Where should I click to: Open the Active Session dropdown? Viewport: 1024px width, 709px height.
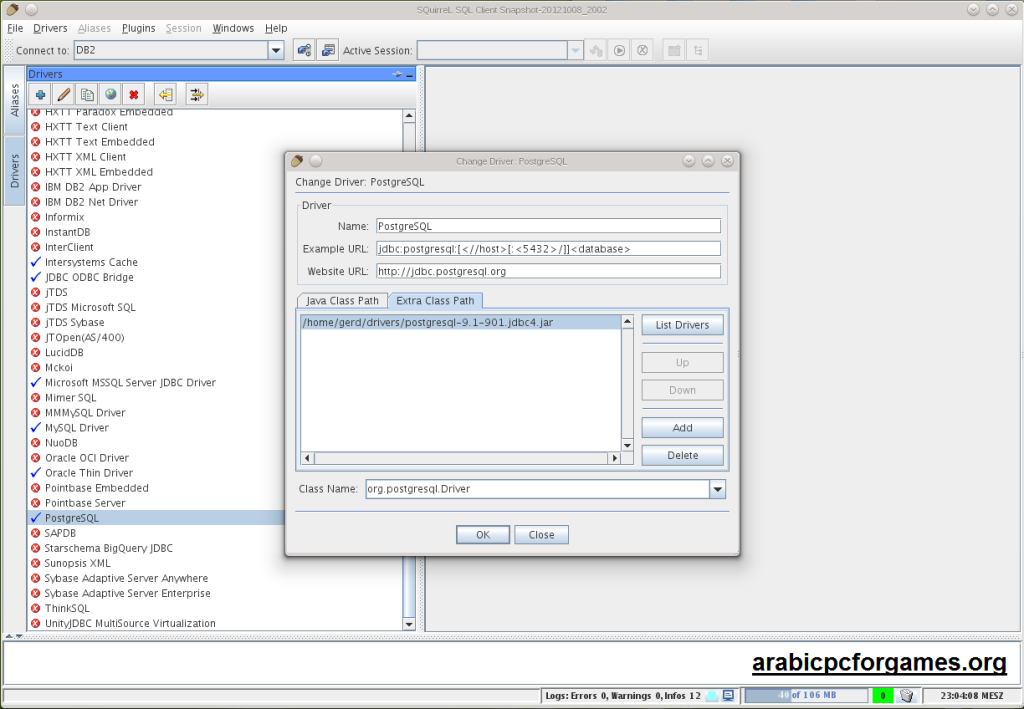(x=575, y=50)
